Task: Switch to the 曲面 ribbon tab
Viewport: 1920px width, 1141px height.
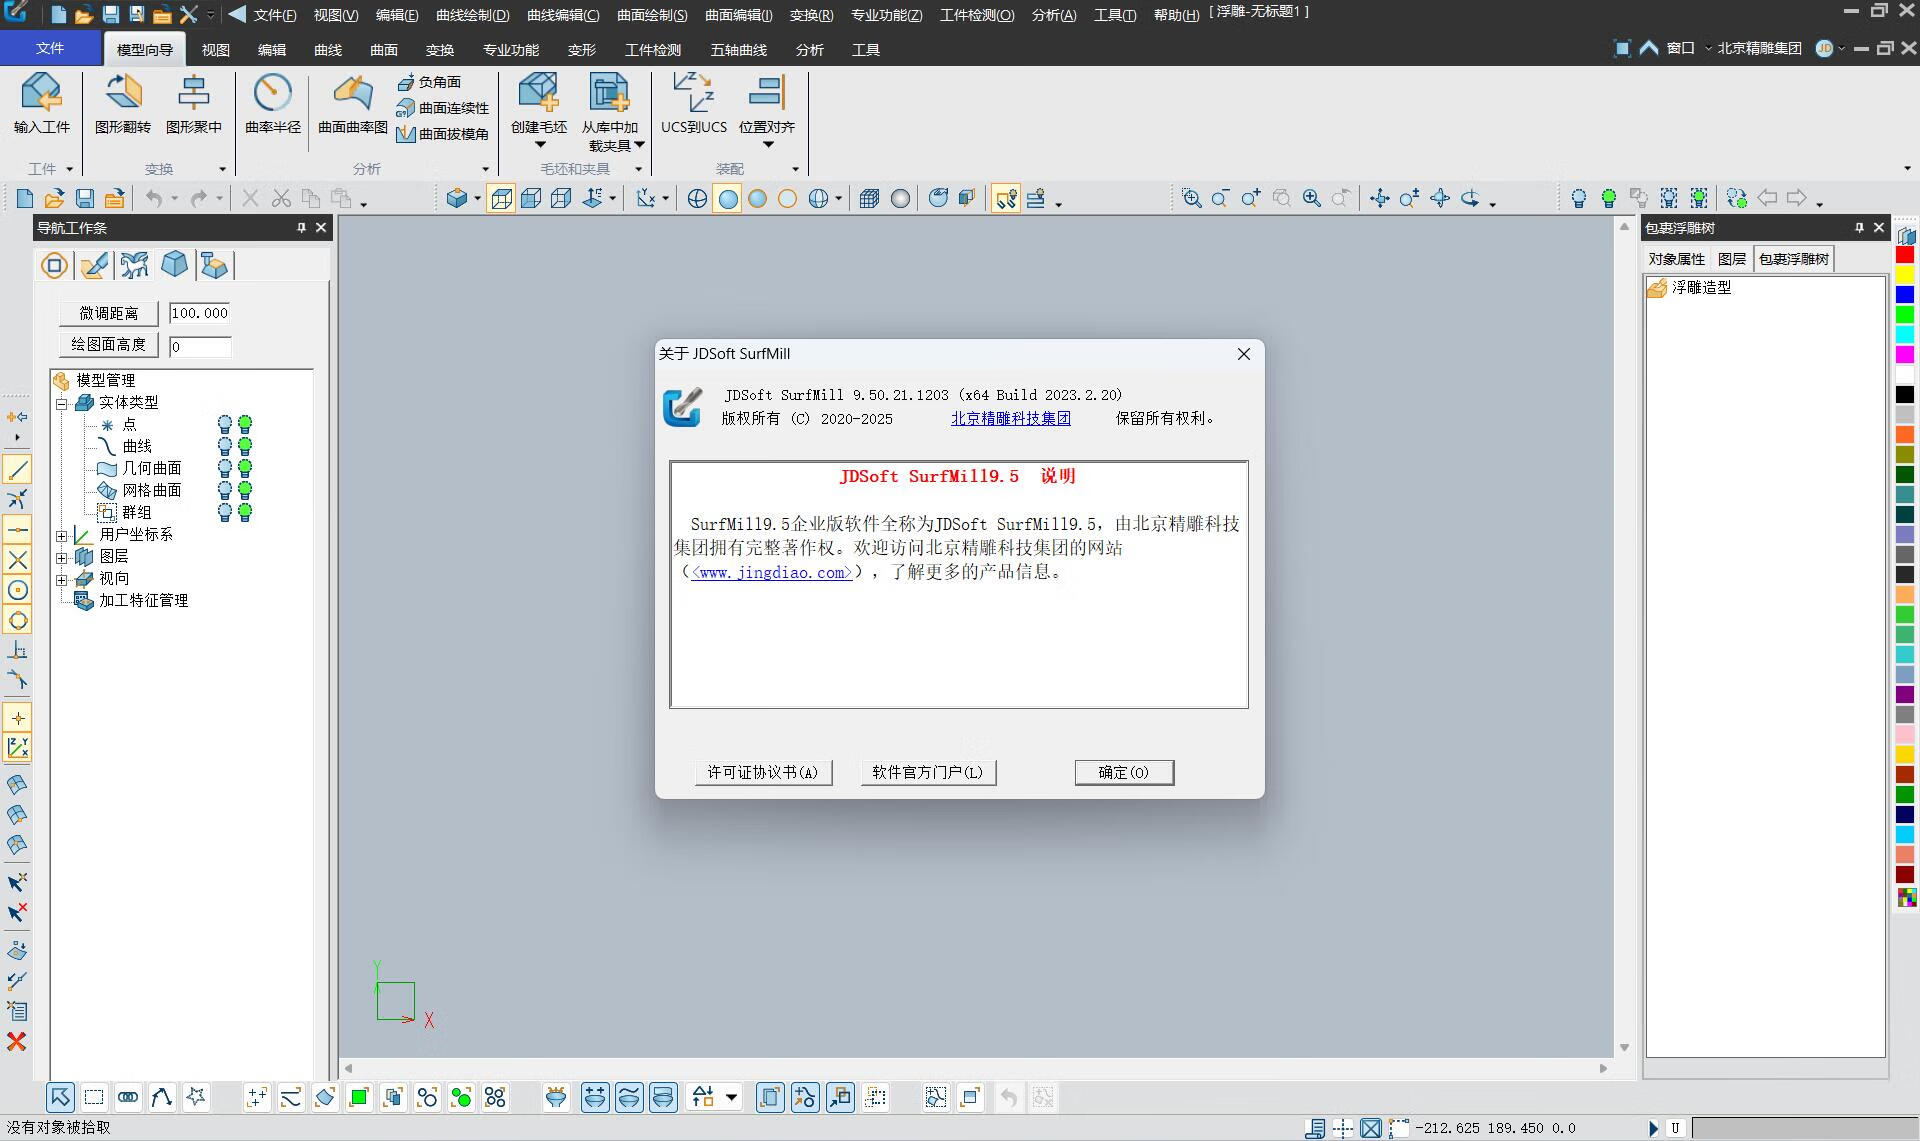Action: point(384,50)
